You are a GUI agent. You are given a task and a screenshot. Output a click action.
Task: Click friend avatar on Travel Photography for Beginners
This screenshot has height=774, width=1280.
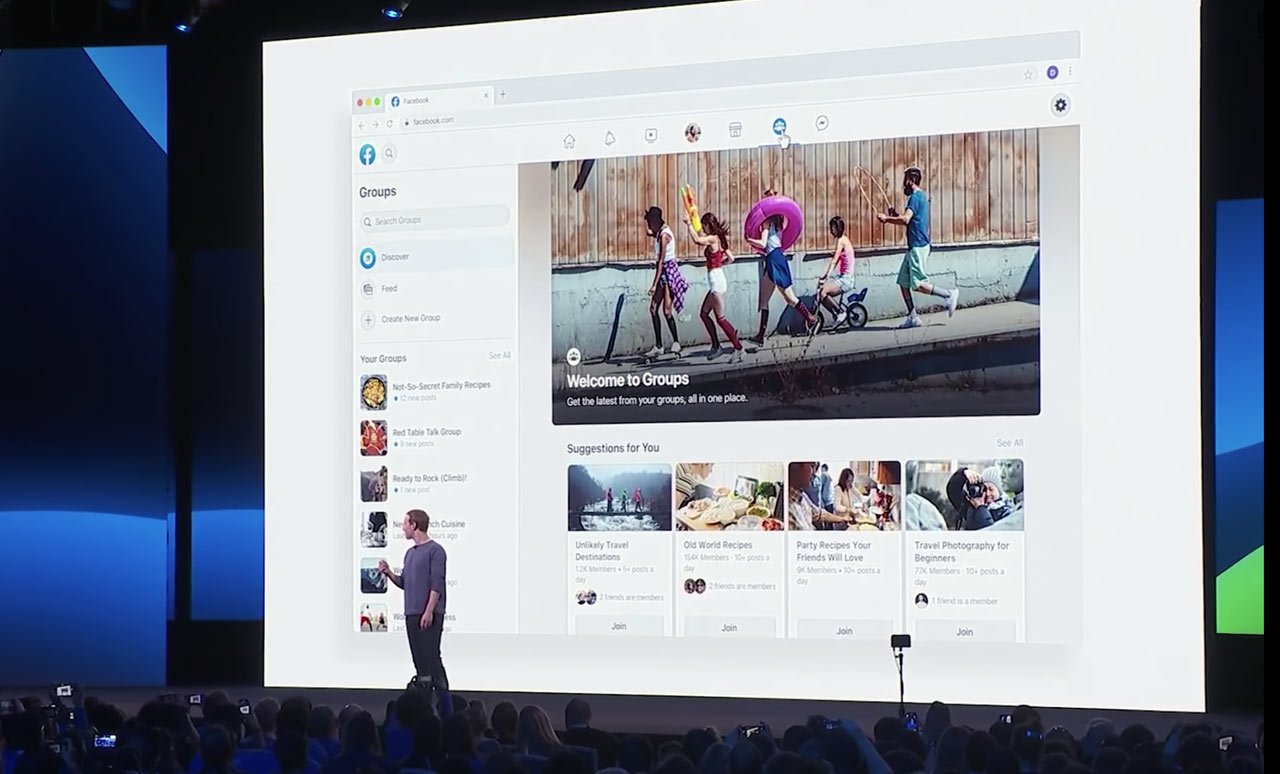click(921, 600)
